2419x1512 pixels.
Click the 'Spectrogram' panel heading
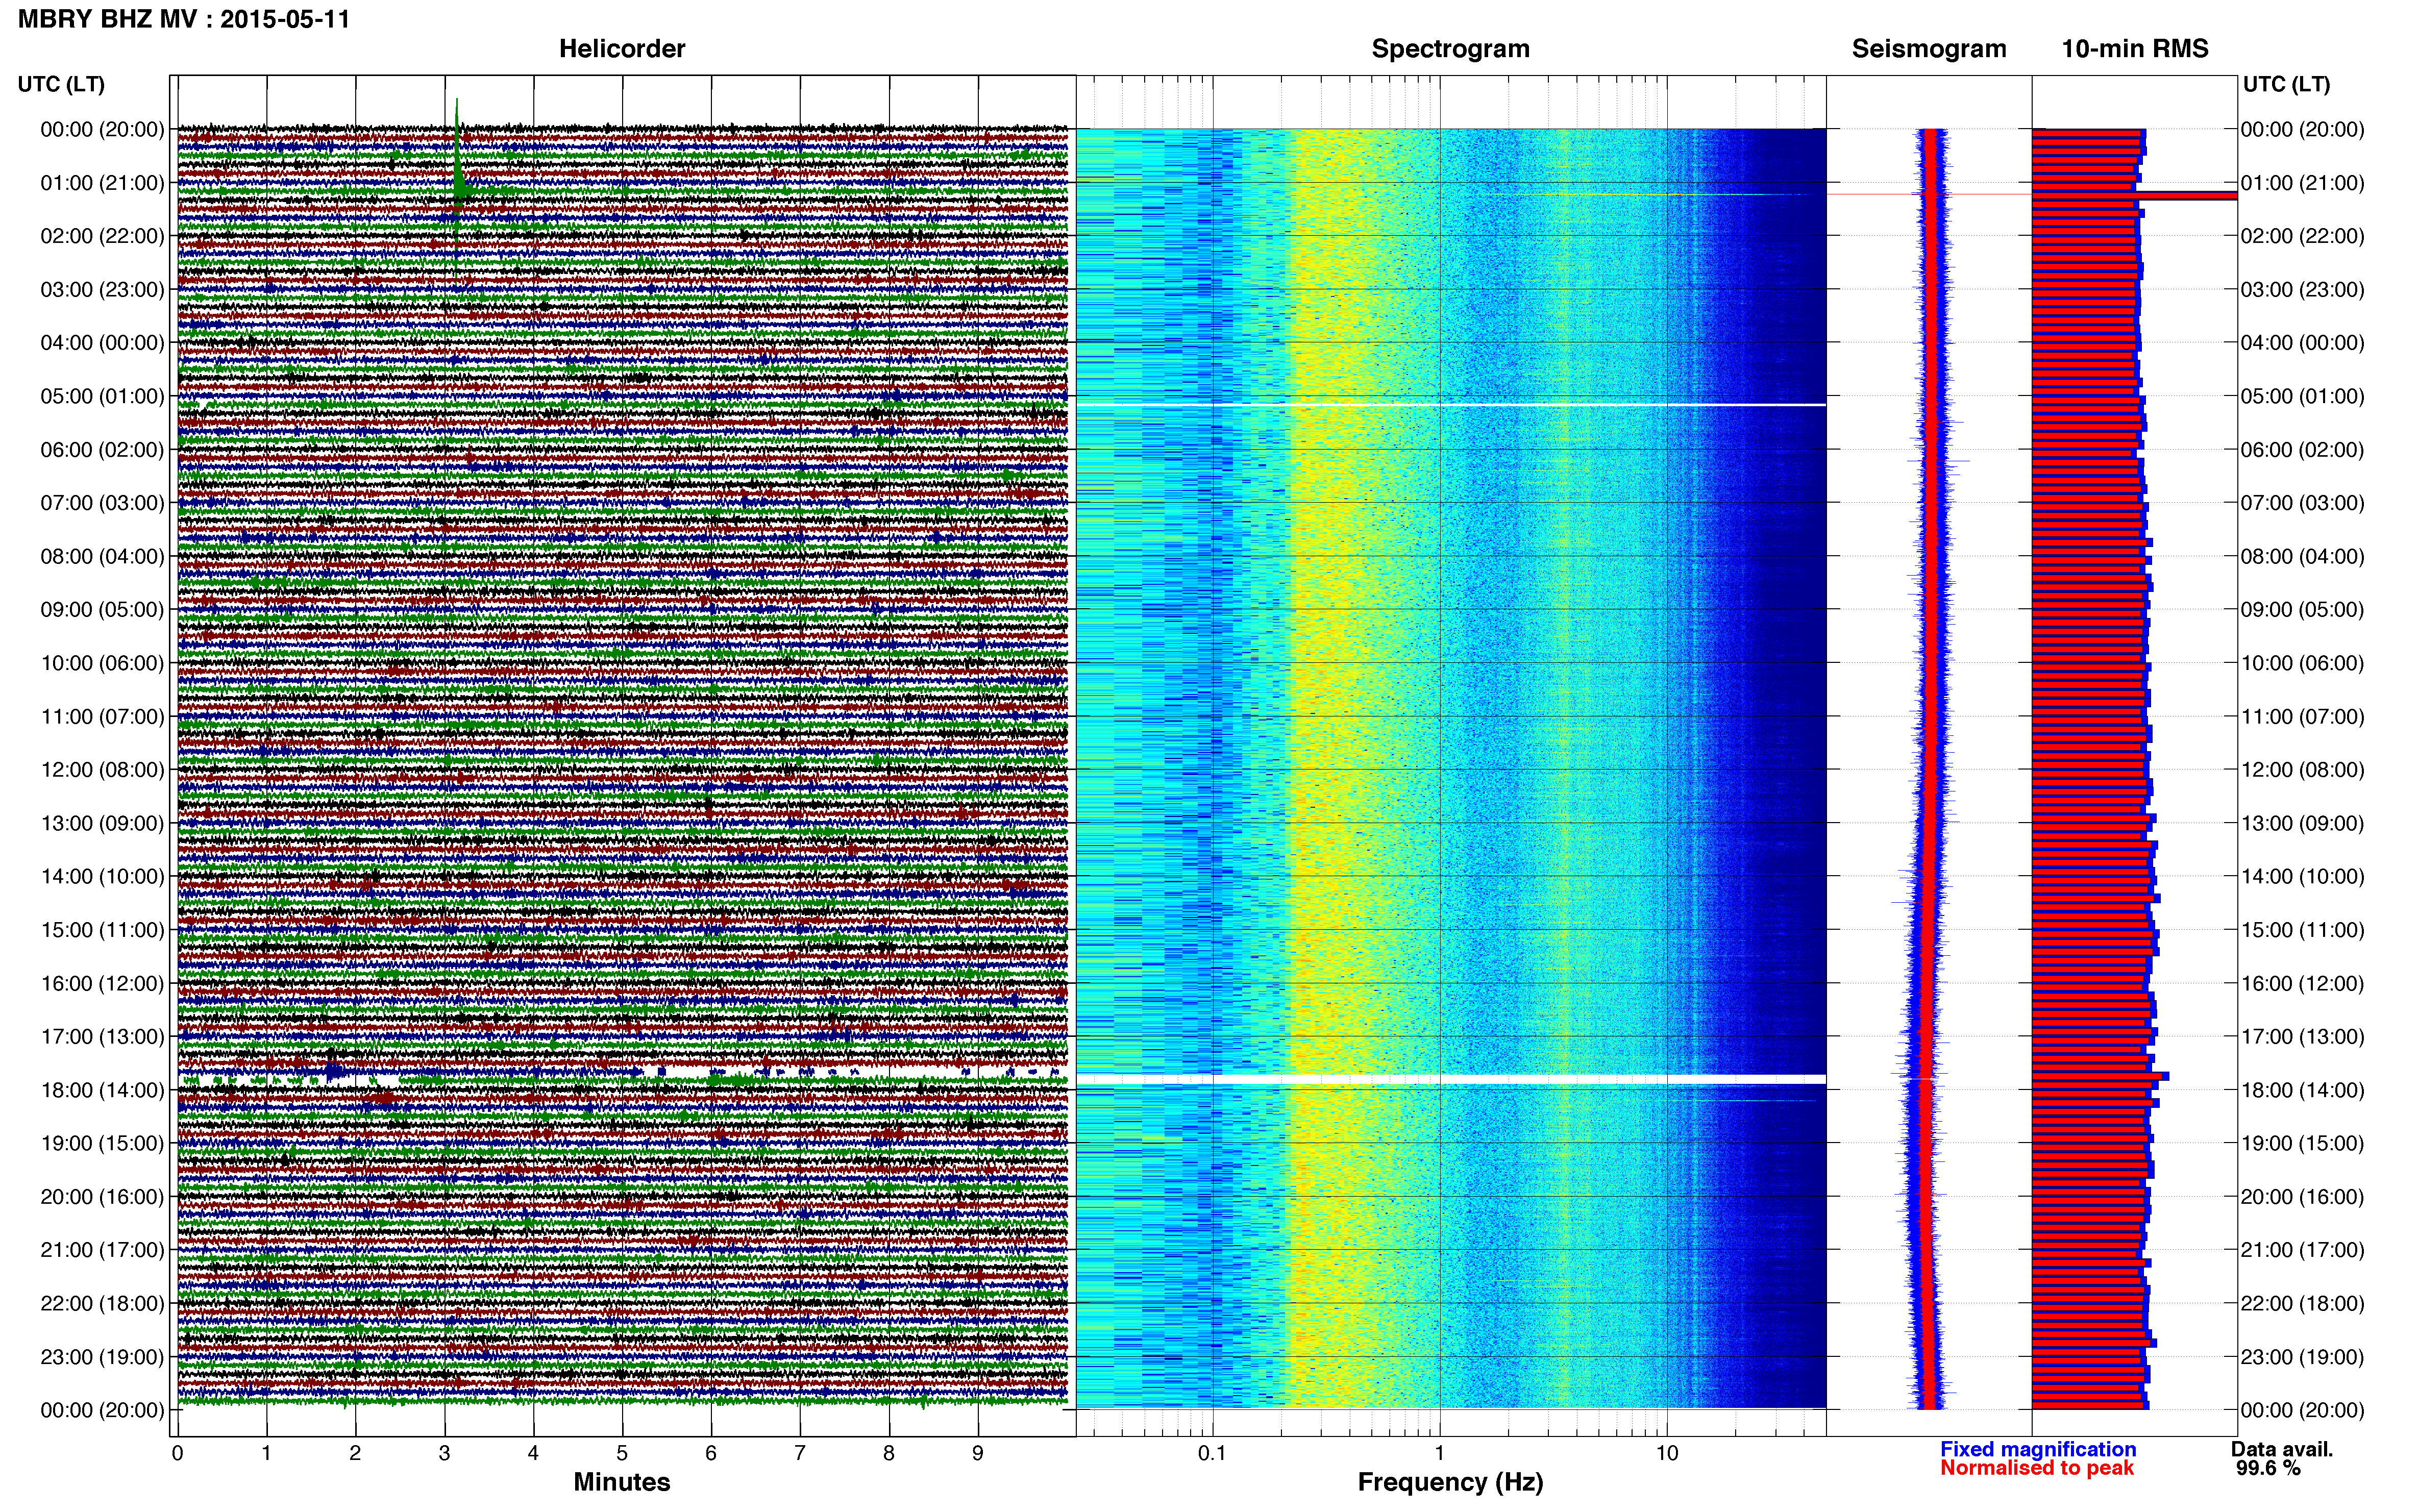coord(1450,49)
